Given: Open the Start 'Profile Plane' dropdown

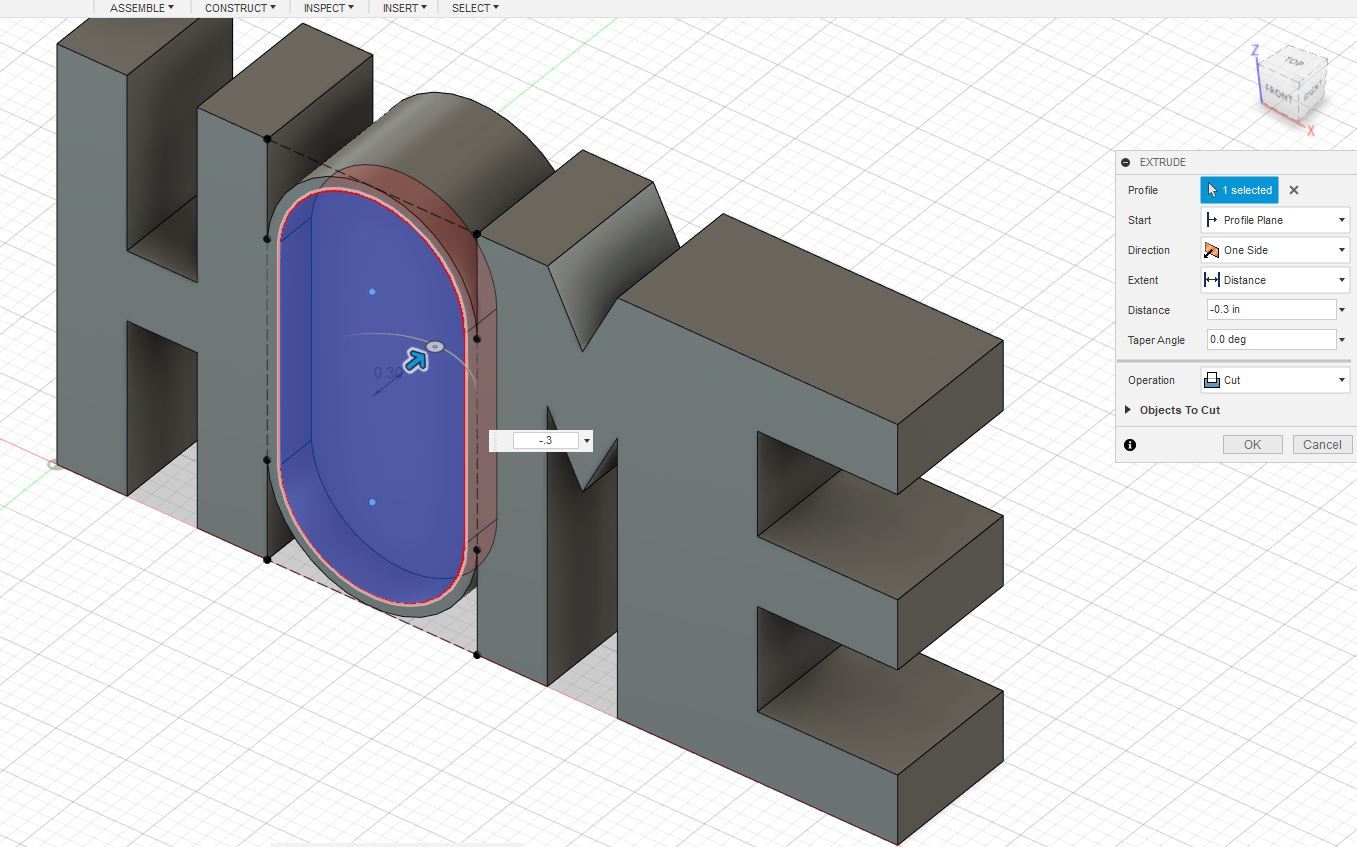Looking at the screenshot, I should 1275,220.
